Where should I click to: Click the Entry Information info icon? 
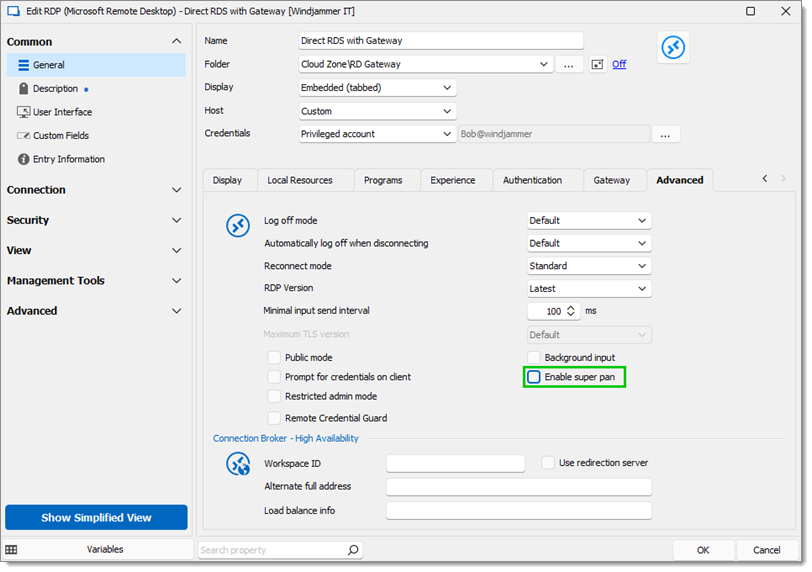pyautogui.click(x=23, y=159)
